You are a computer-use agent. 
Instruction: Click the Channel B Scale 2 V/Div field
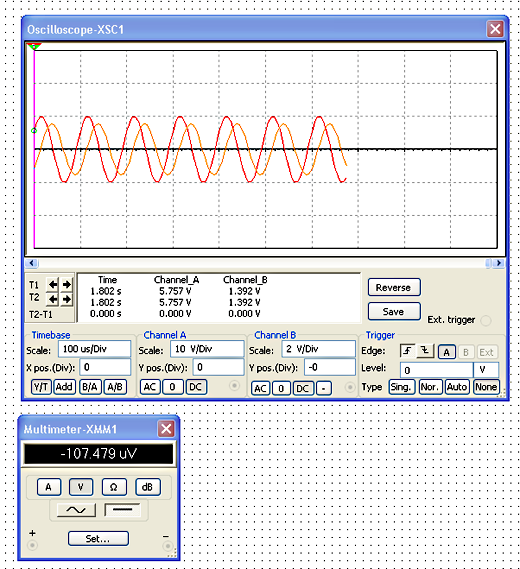coord(318,349)
